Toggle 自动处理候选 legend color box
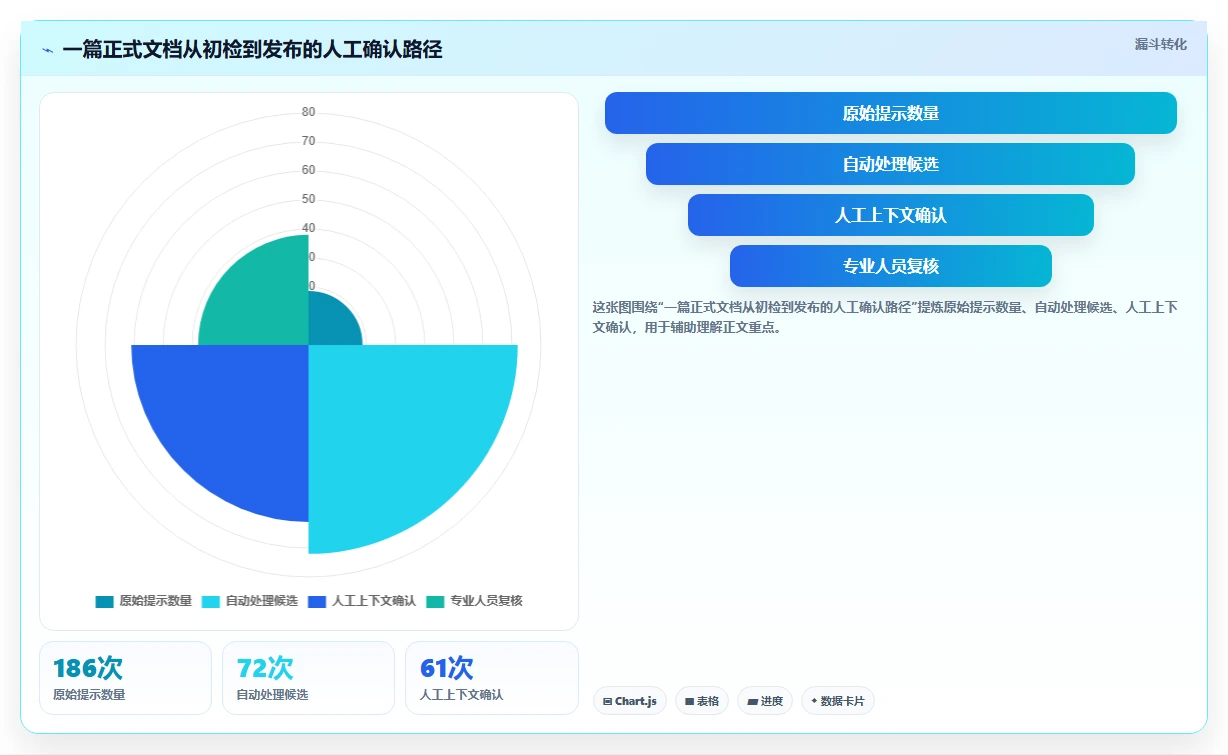This screenshot has height=755, width=1228. tap(211, 602)
